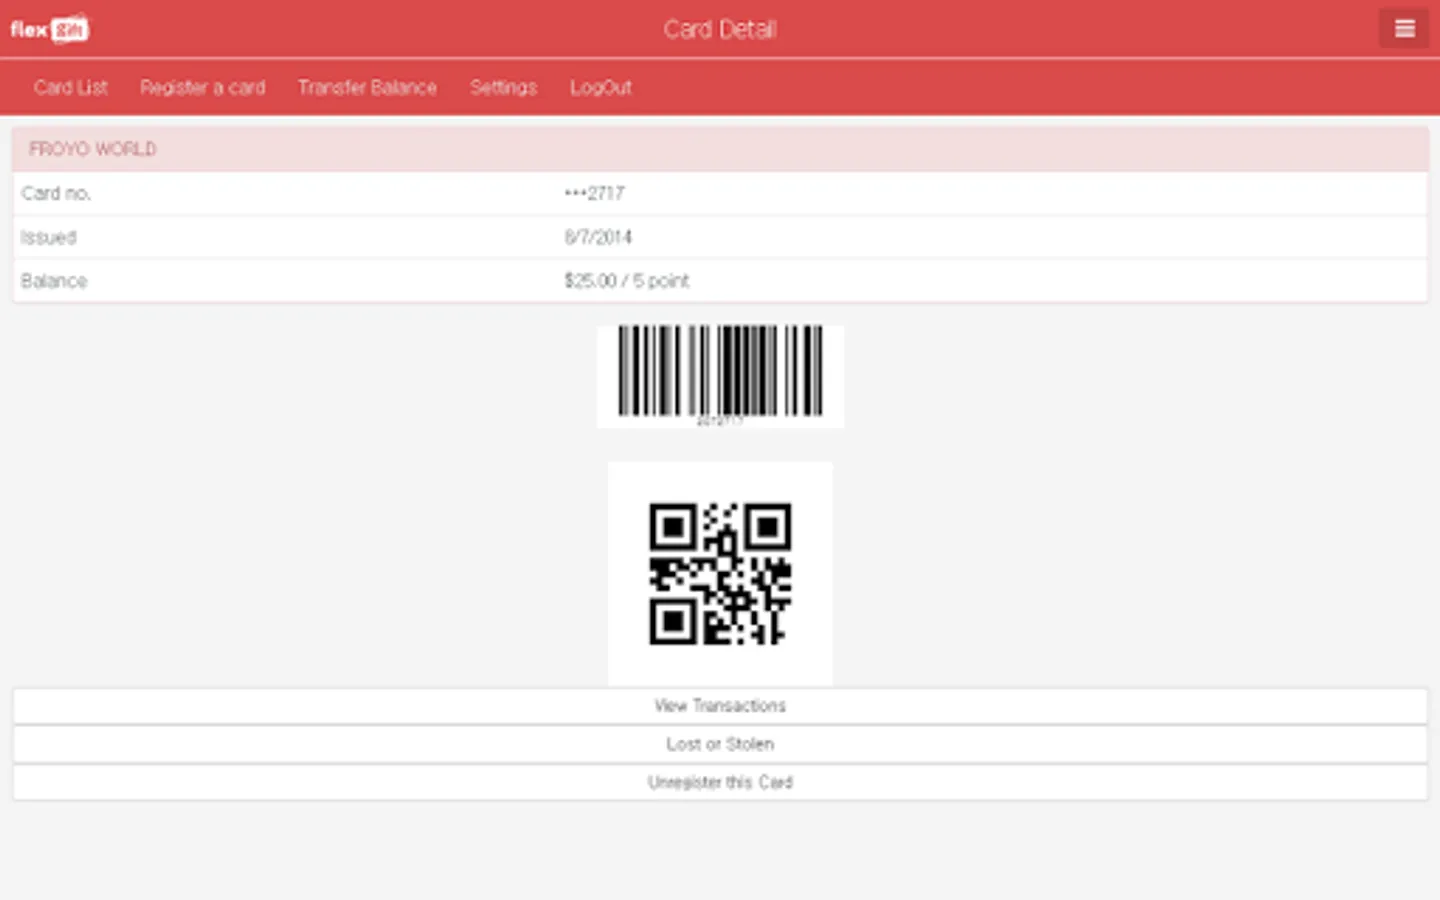Click View Transactions button
Viewport: 1440px width, 900px height.
[720, 706]
